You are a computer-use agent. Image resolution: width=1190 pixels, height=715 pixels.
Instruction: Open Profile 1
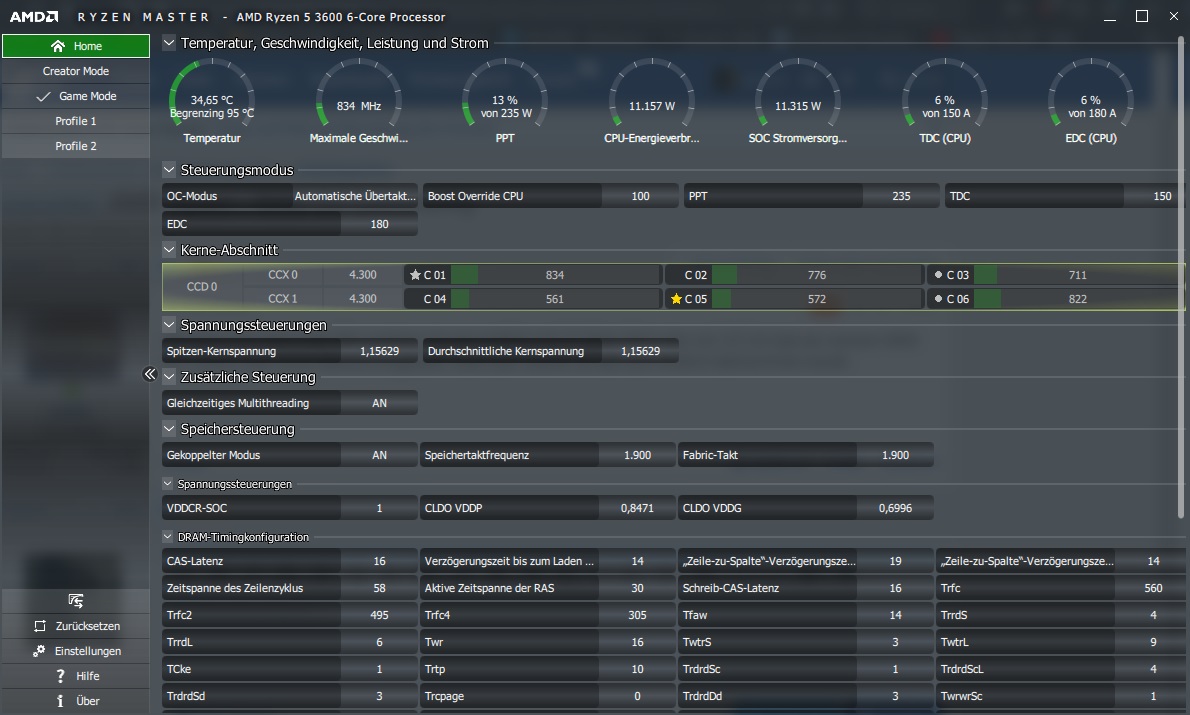point(76,121)
